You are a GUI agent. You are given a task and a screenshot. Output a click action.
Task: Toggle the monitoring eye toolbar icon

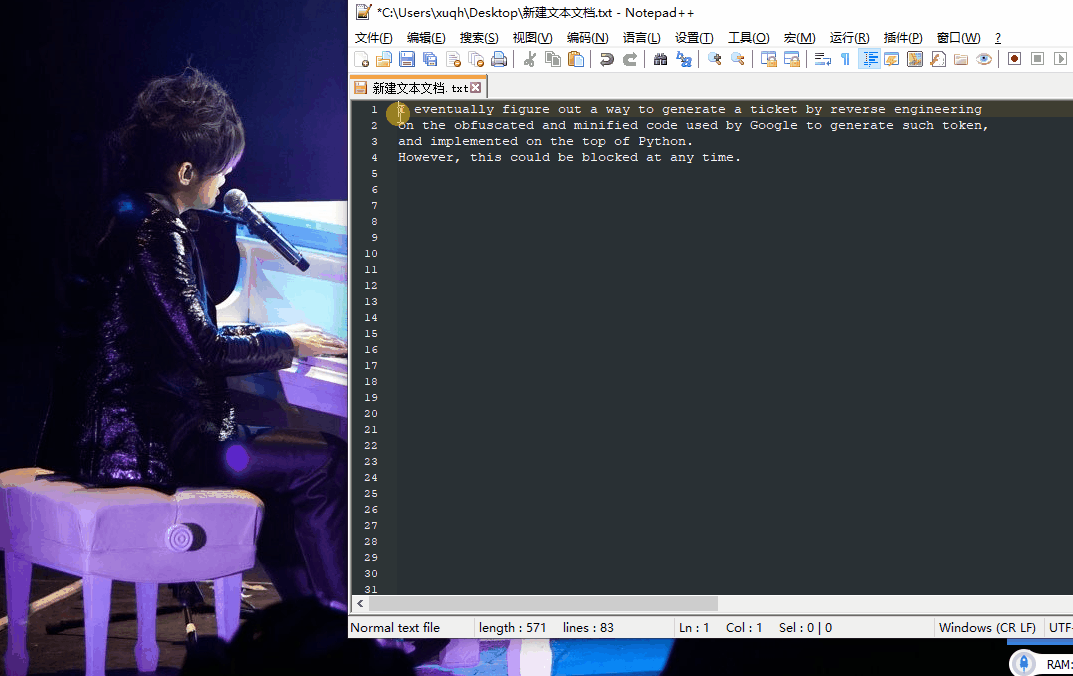[984, 60]
